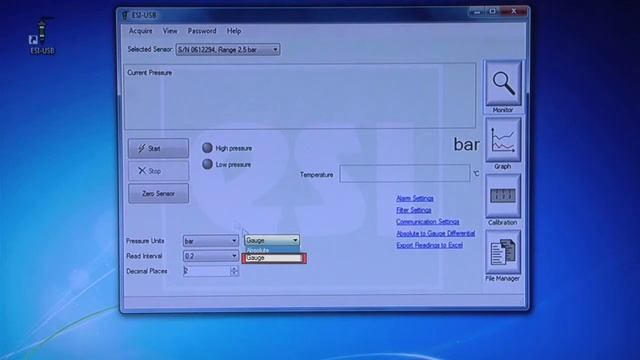Click Export Readings to Excel link
Viewport: 640px width, 360px height.
429,245
